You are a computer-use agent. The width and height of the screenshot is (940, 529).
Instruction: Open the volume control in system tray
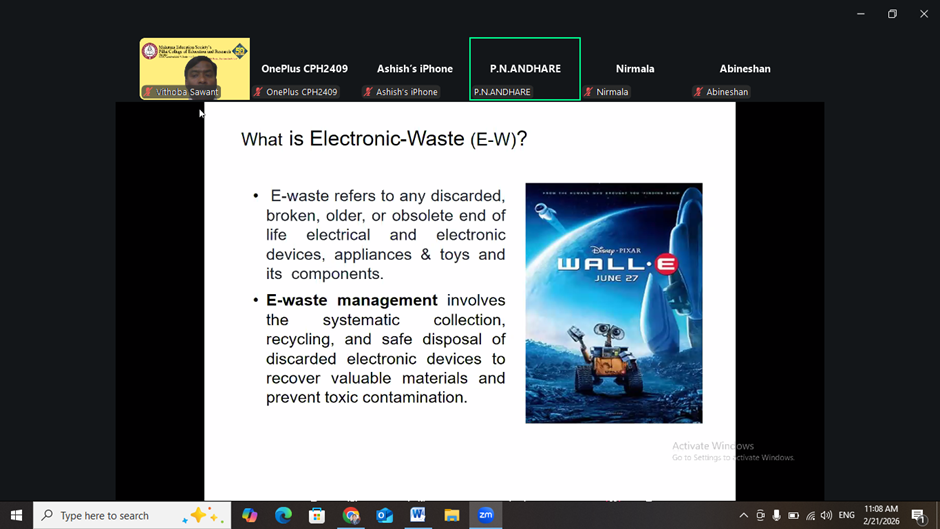(x=826, y=515)
